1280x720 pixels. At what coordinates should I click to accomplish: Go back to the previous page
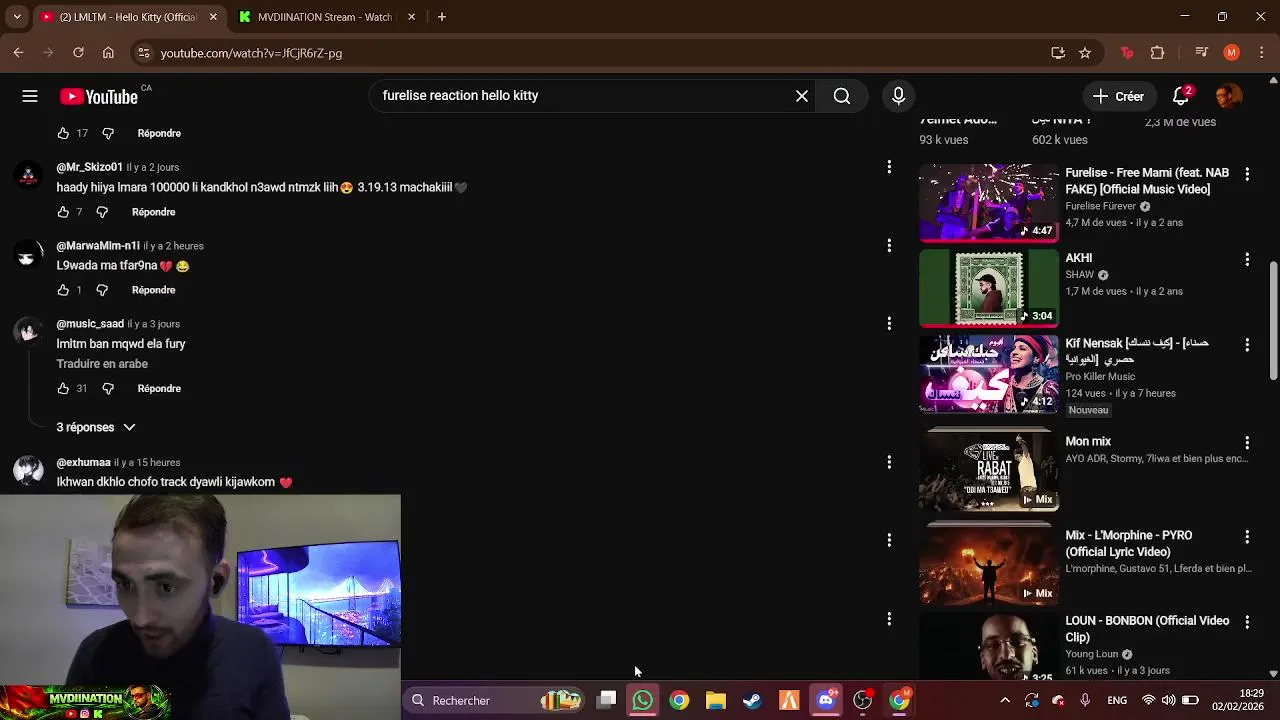[x=18, y=53]
